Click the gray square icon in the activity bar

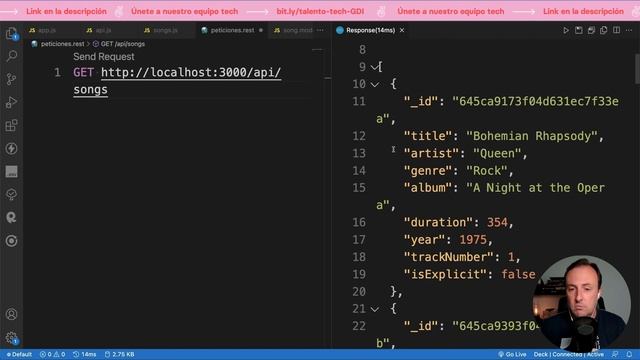(x=11, y=171)
